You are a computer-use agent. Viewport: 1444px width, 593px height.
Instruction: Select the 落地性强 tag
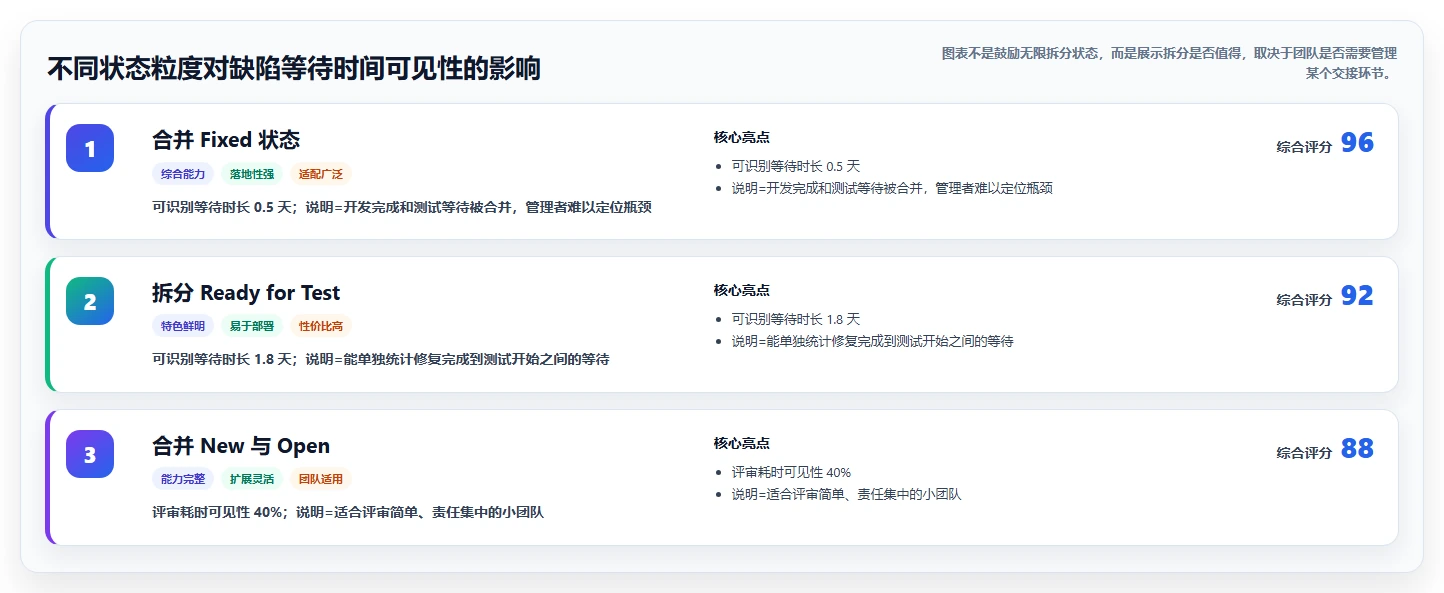click(252, 173)
